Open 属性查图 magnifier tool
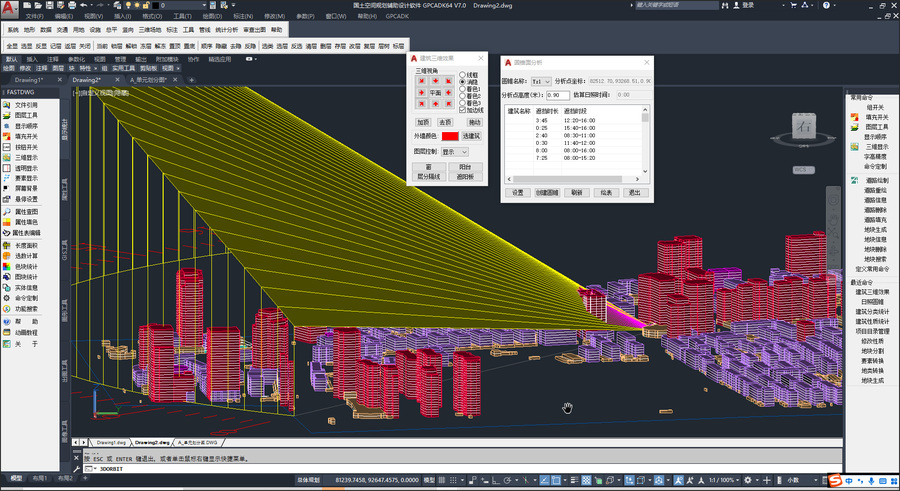The width and height of the screenshot is (900, 491). pyautogui.click(x=7, y=211)
